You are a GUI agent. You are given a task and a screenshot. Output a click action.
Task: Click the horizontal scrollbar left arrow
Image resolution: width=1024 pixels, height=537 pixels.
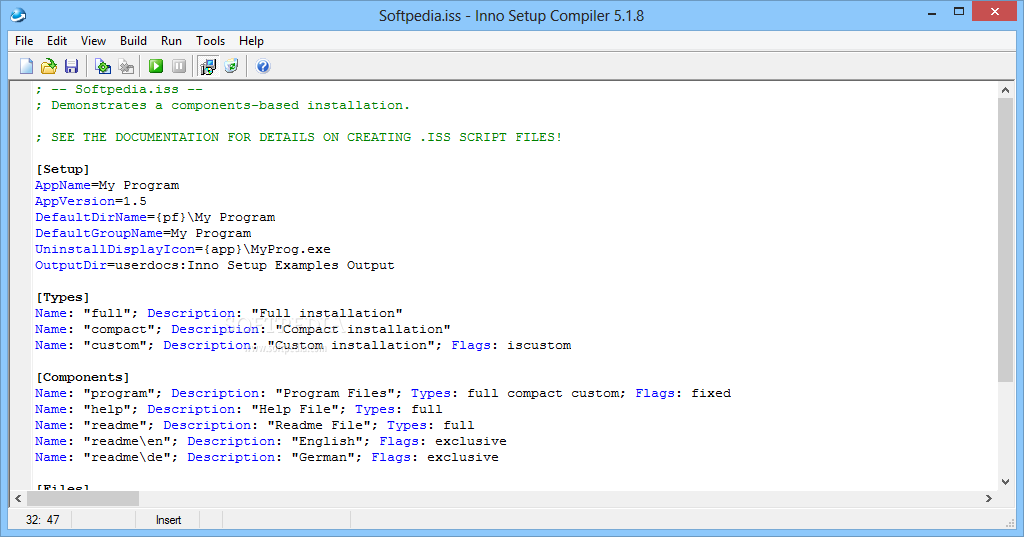click(18, 498)
